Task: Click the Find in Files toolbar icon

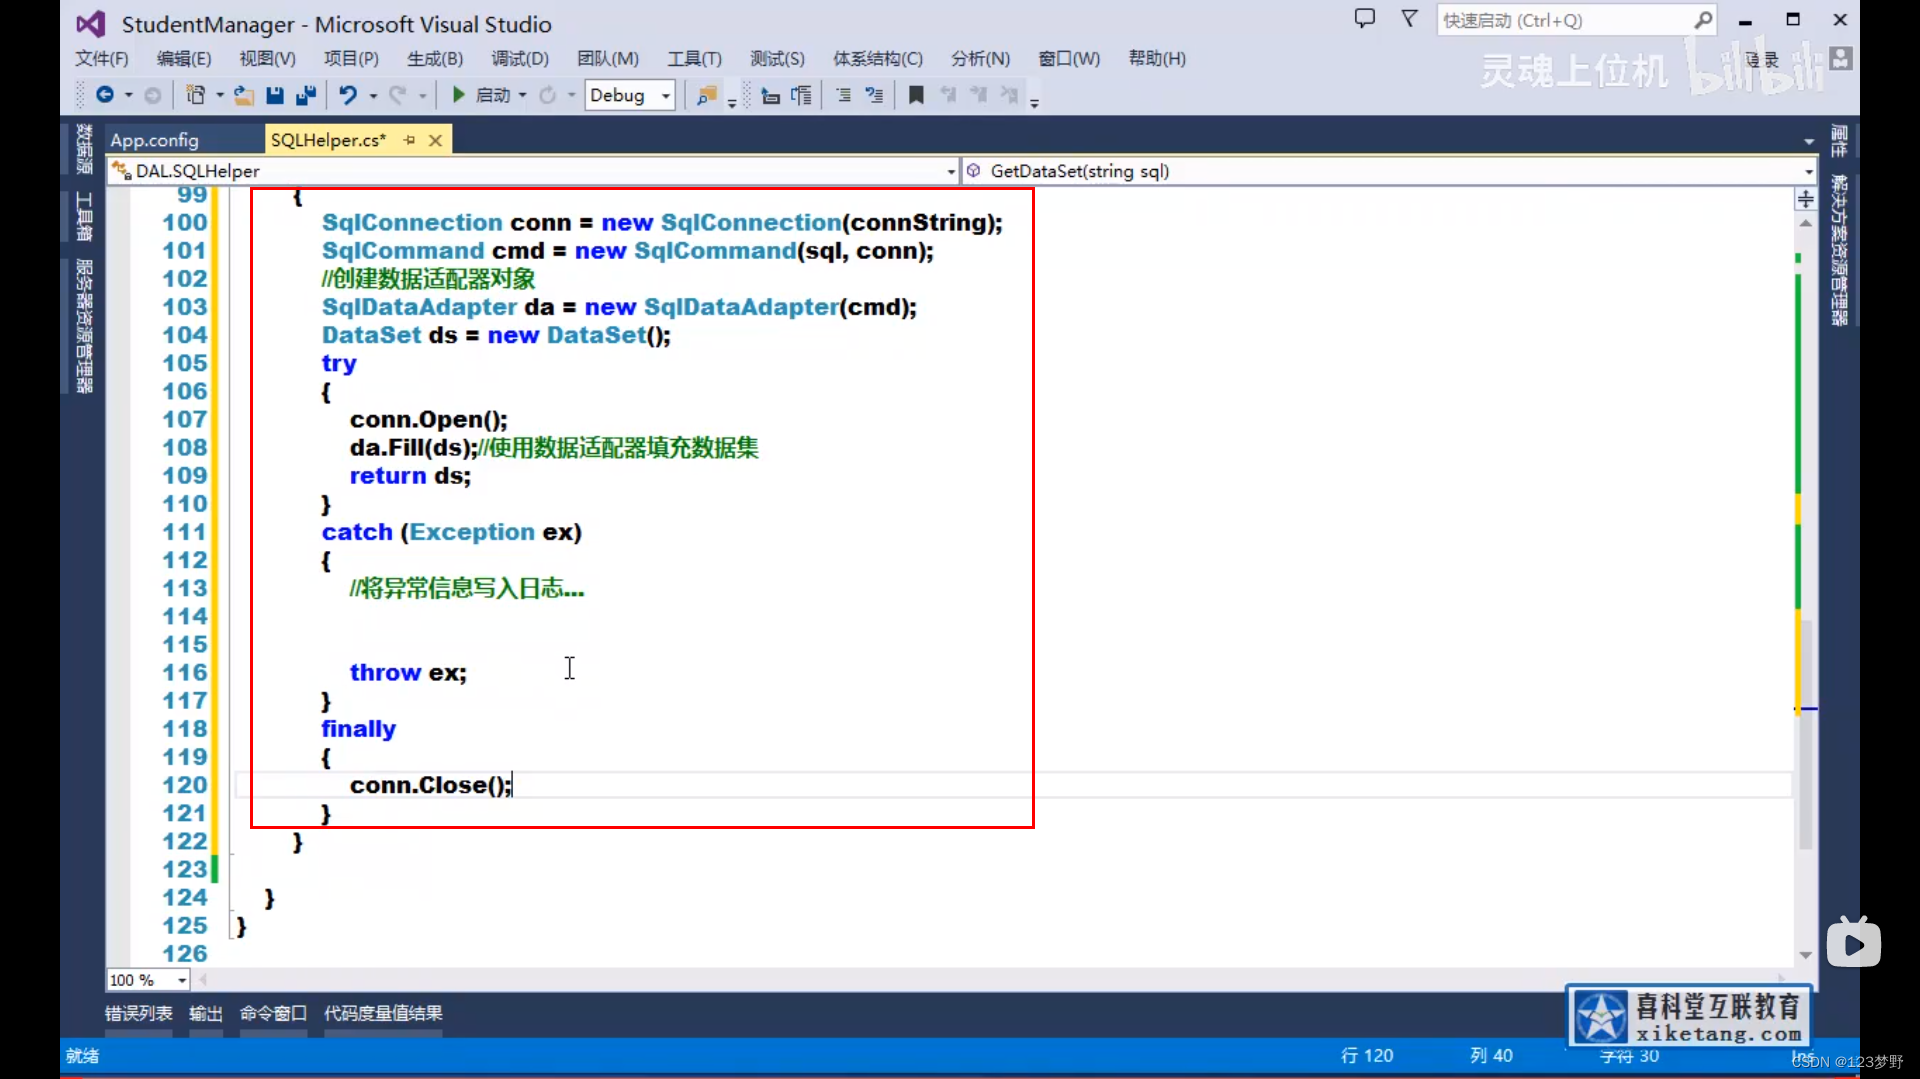Action: (707, 95)
